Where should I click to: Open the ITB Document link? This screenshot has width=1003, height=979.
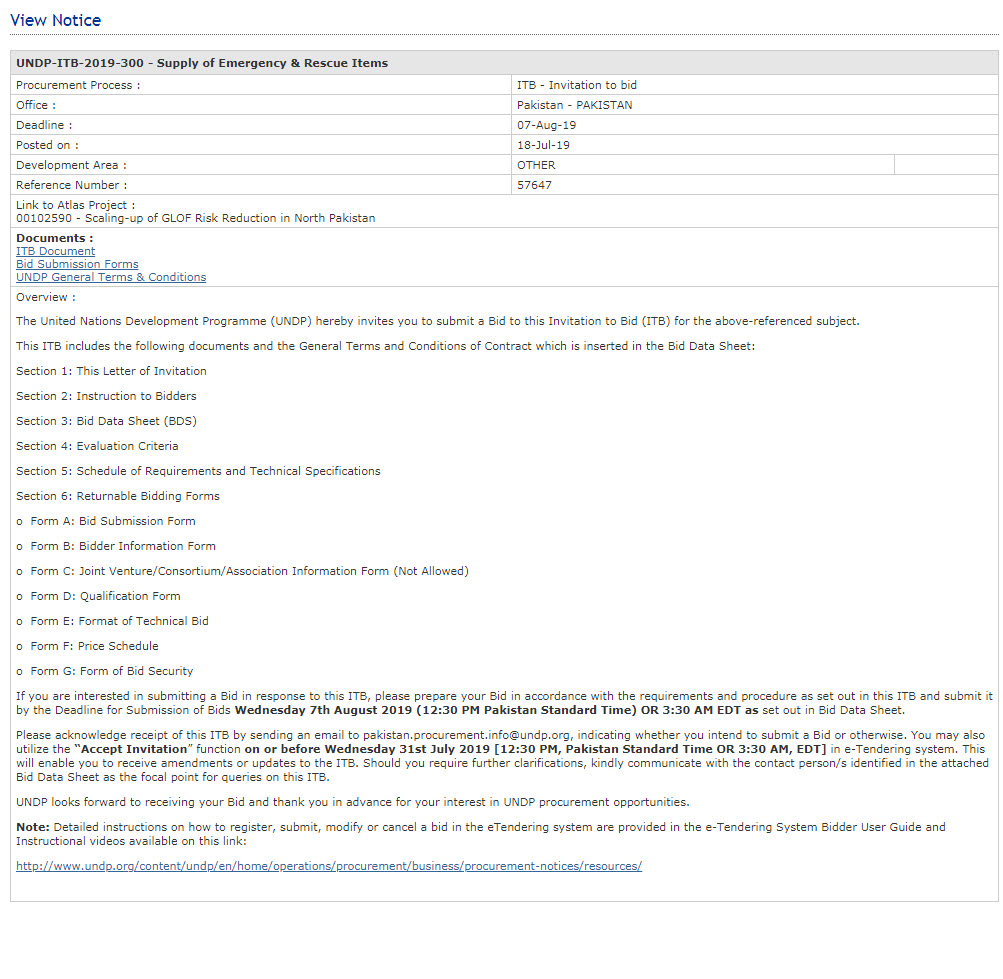pyautogui.click(x=55, y=251)
